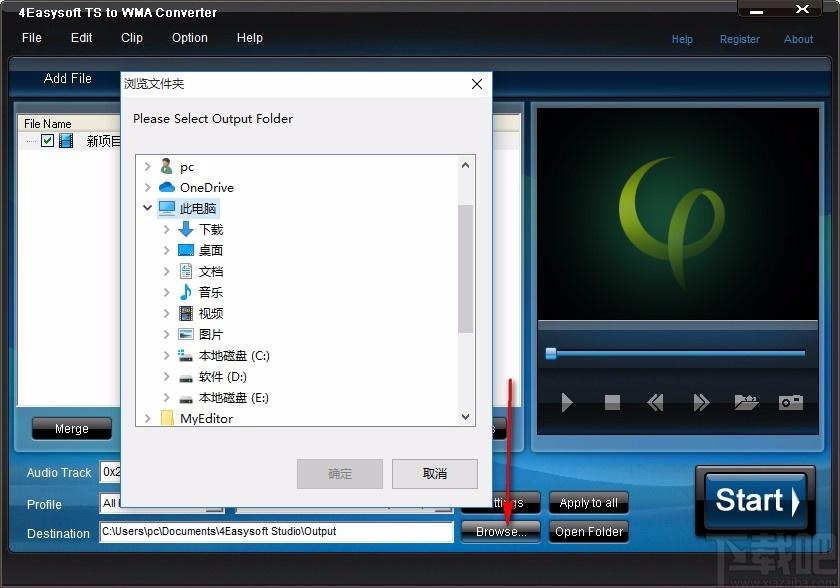Select the 此电脑 tree label
Screen dimensions: 840x588
coord(198,208)
